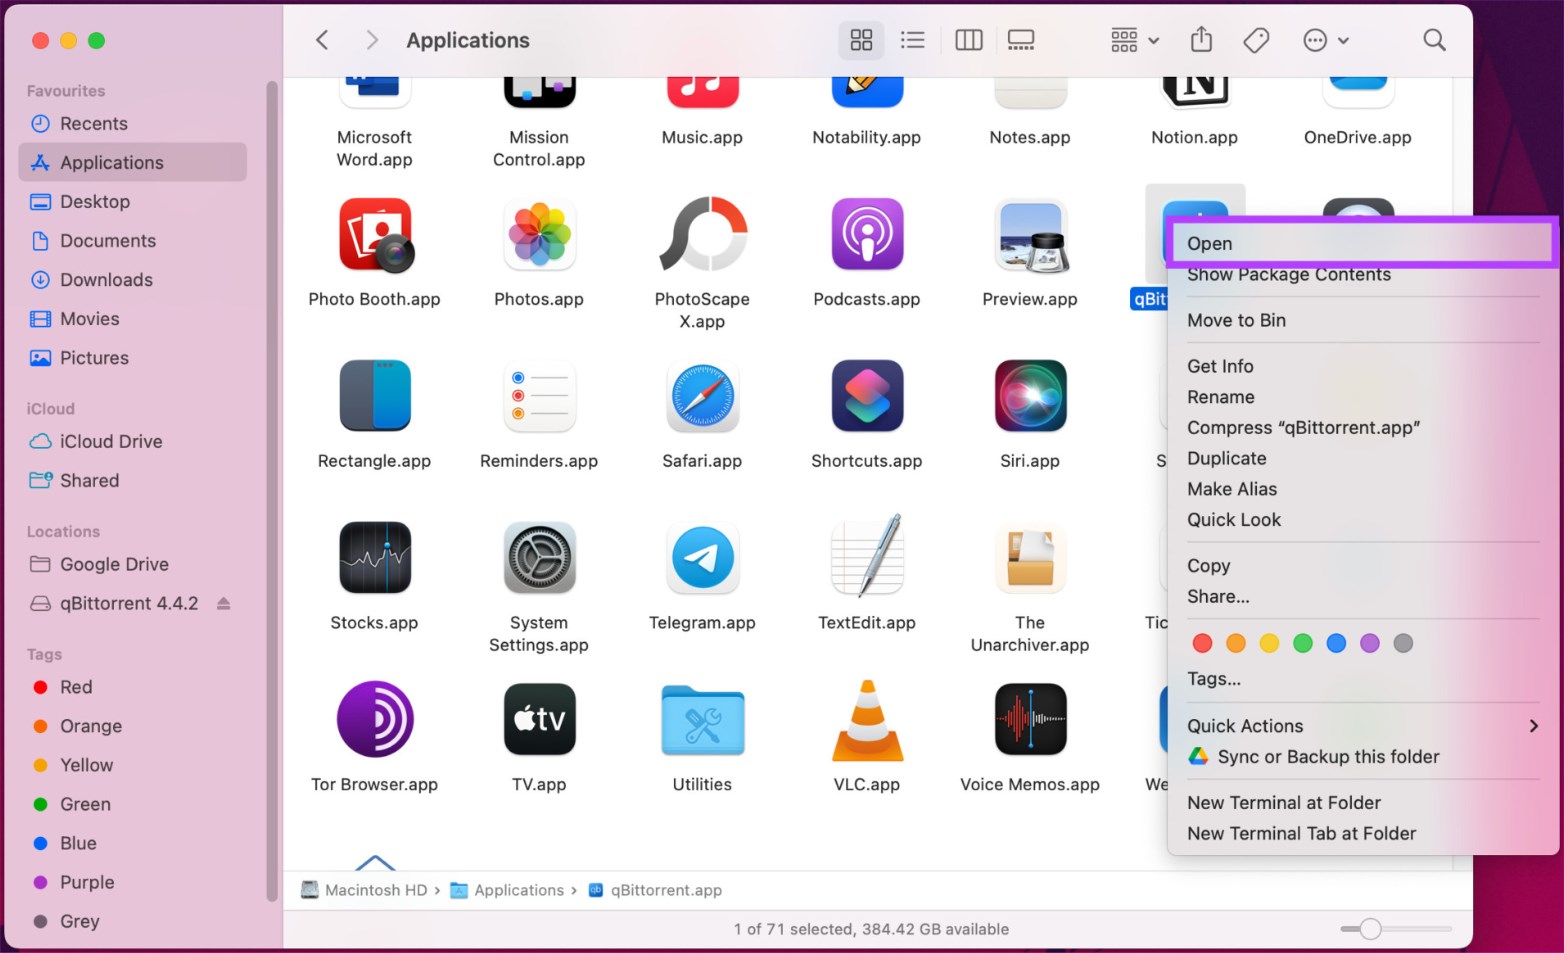Enable column view layout
The width and height of the screenshot is (1564, 953).
tap(968, 40)
